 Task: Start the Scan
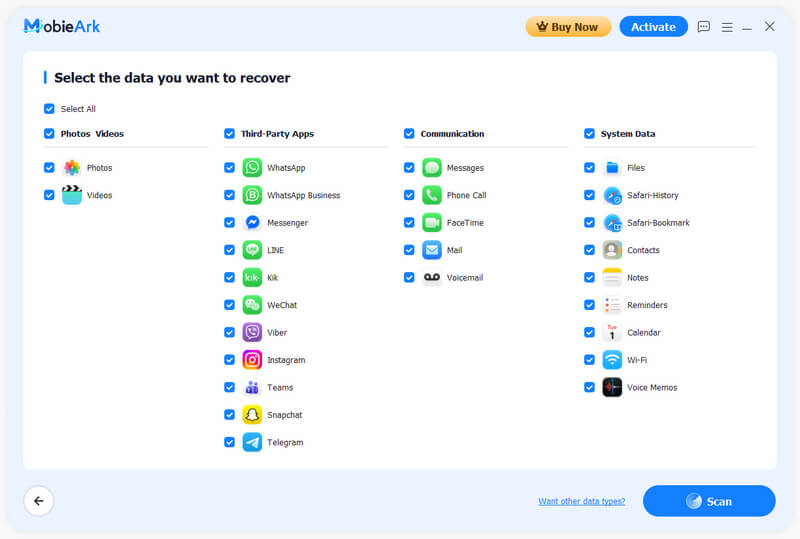click(709, 501)
